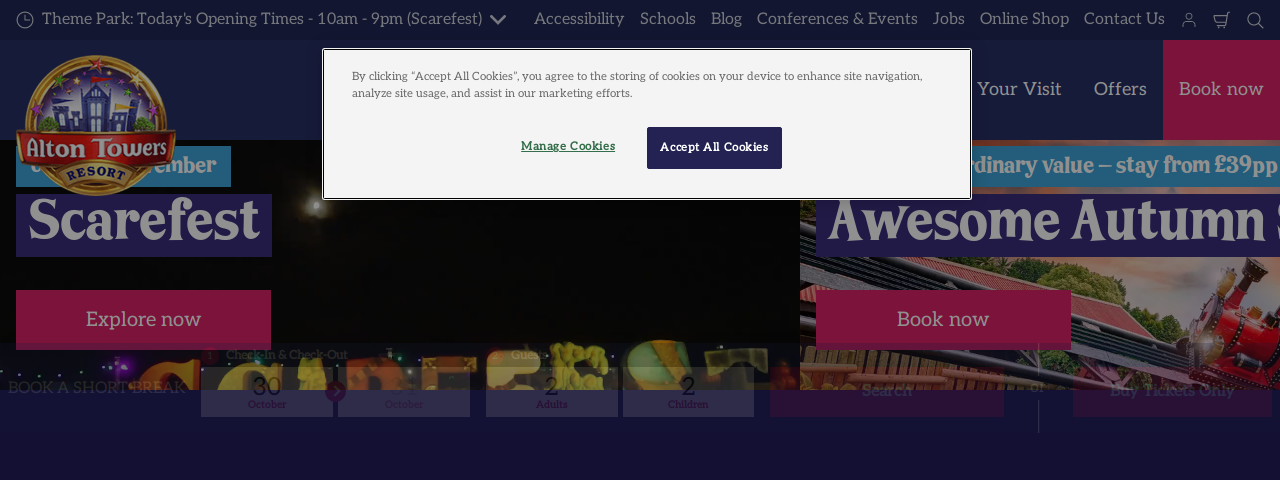Open the shopping basket icon
This screenshot has width=1280, height=480.
coord(1221,20)
